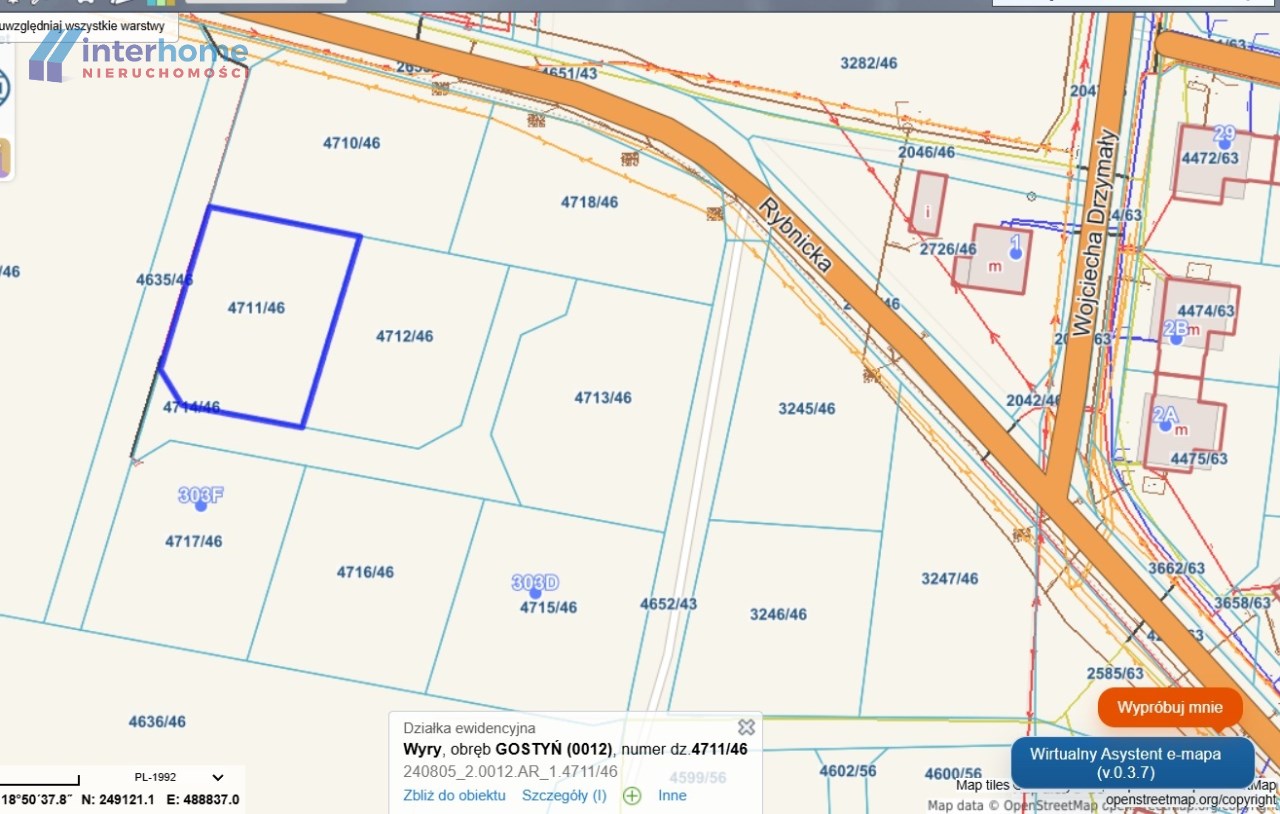Select address point 1 on Rybnicka
The image size is (1280, 814).
(x=1016, y=254)
